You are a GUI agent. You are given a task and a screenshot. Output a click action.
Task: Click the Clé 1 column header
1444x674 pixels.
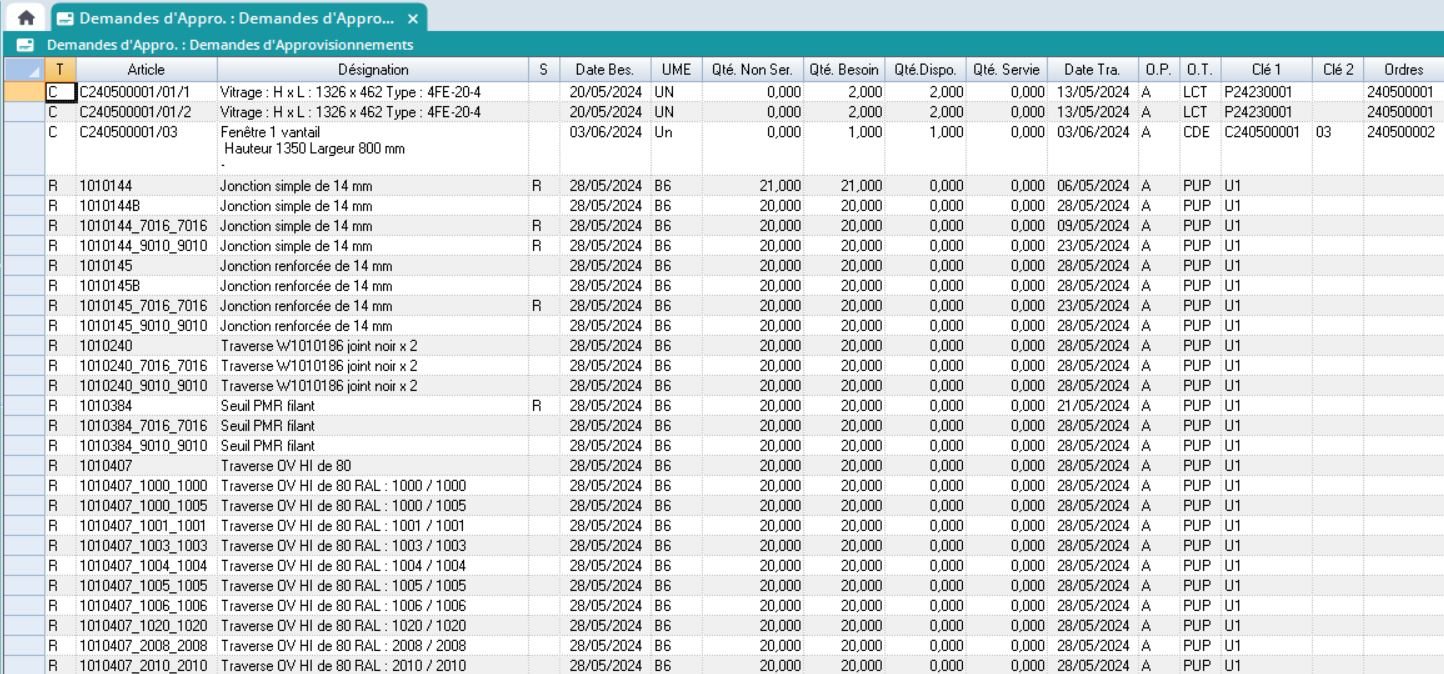coord(1266,70)
